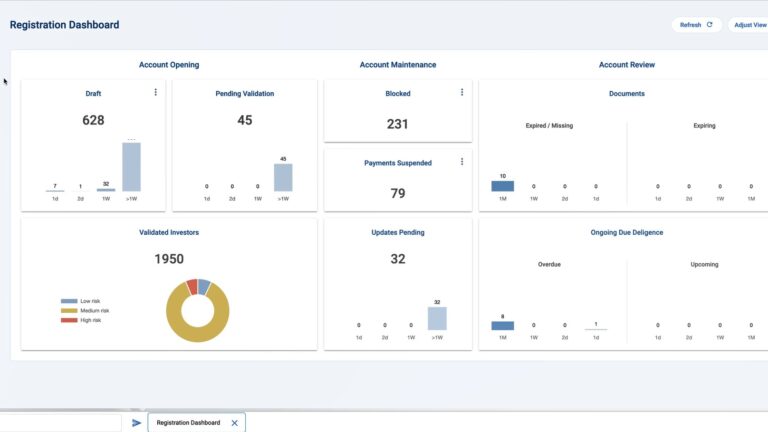Click the Updates Pending >1W bar
Viewport: 768px width, 432px height.
coord(437,318)
